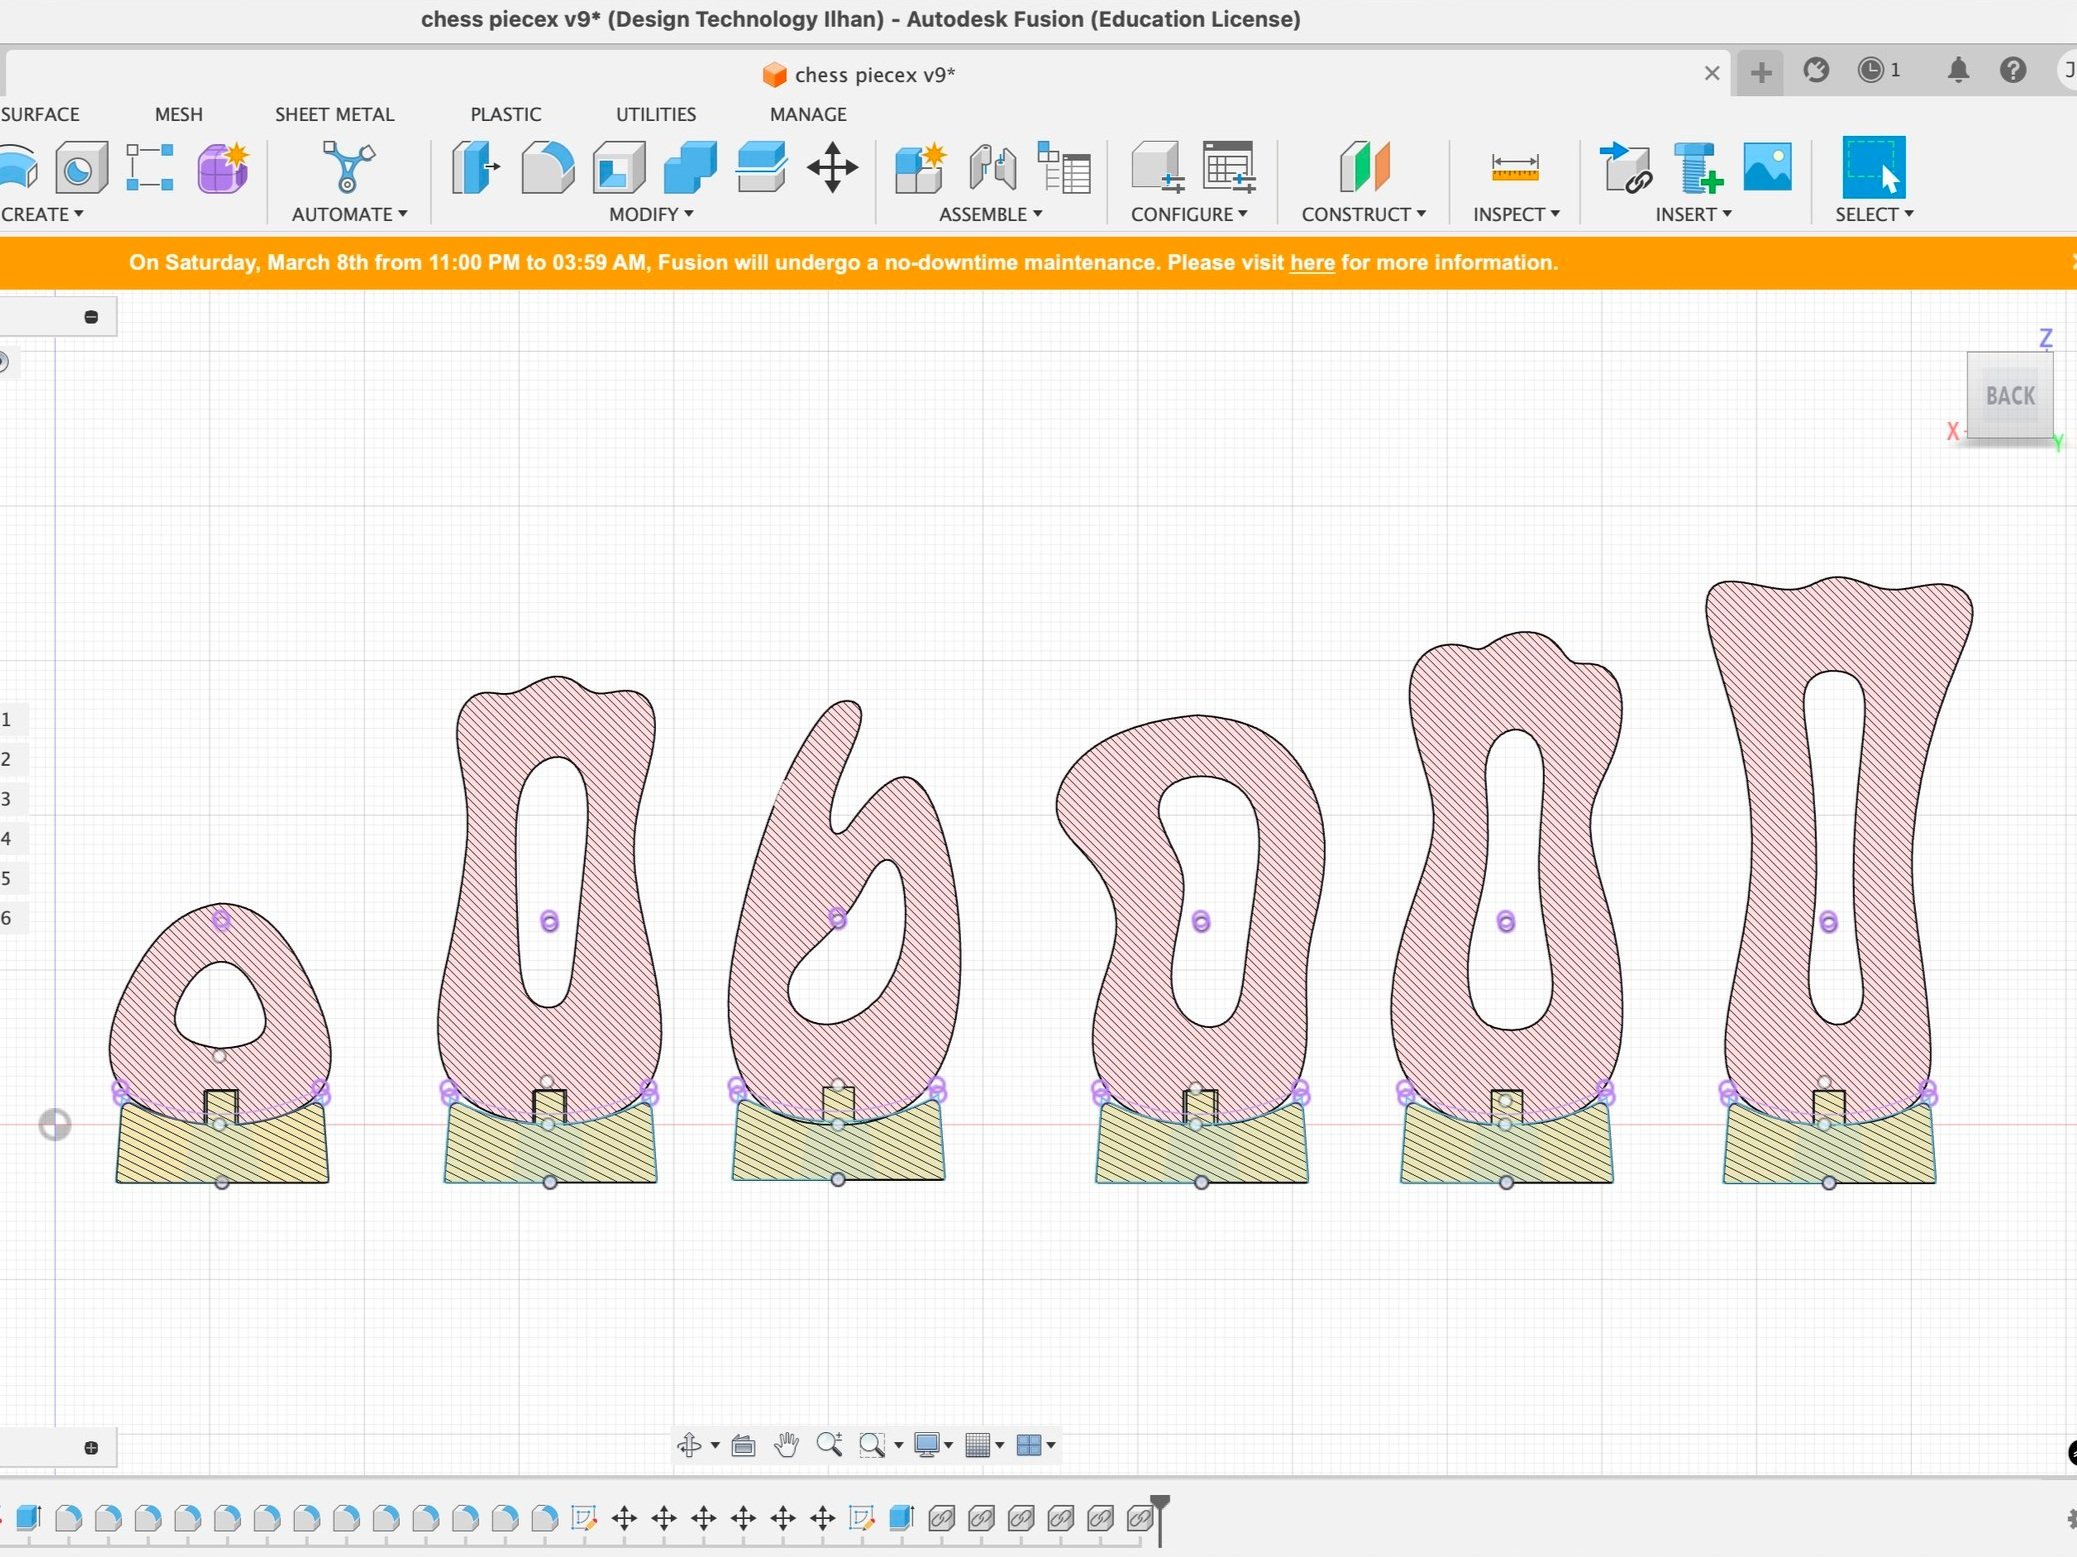Switch to the SURFACE tab

click(40, 114)
